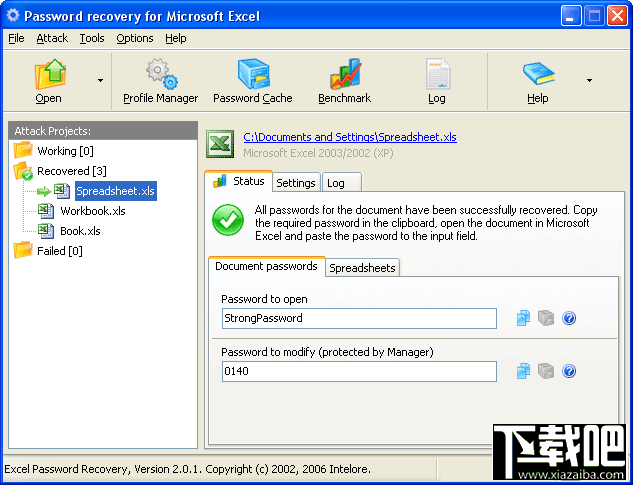Select the Document passwords tab
Image resolution: width=633 pixels, height=485 pixels.
266,266
